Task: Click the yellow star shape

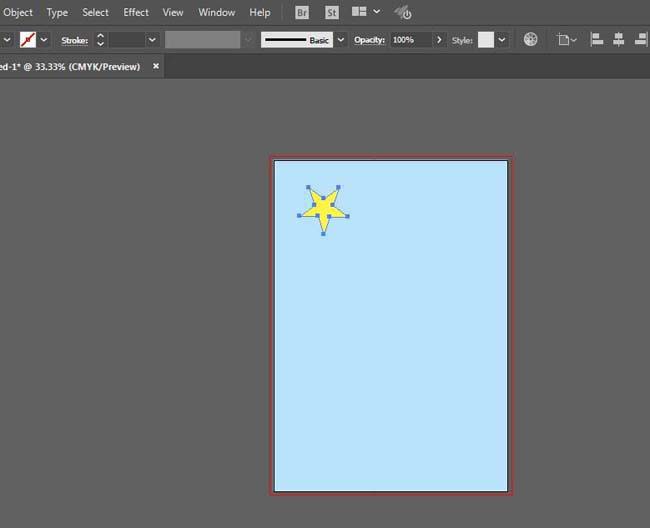Action: 323,209
